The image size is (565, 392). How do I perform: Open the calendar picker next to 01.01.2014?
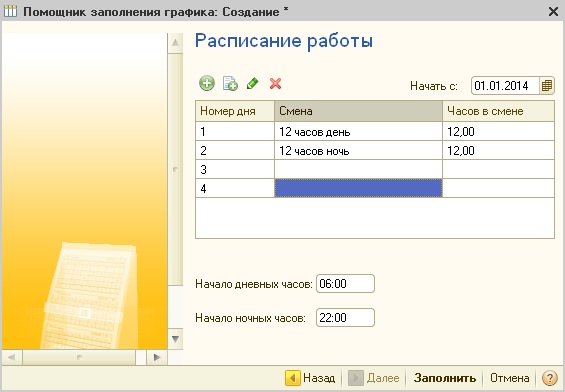[x=547, y=86]
